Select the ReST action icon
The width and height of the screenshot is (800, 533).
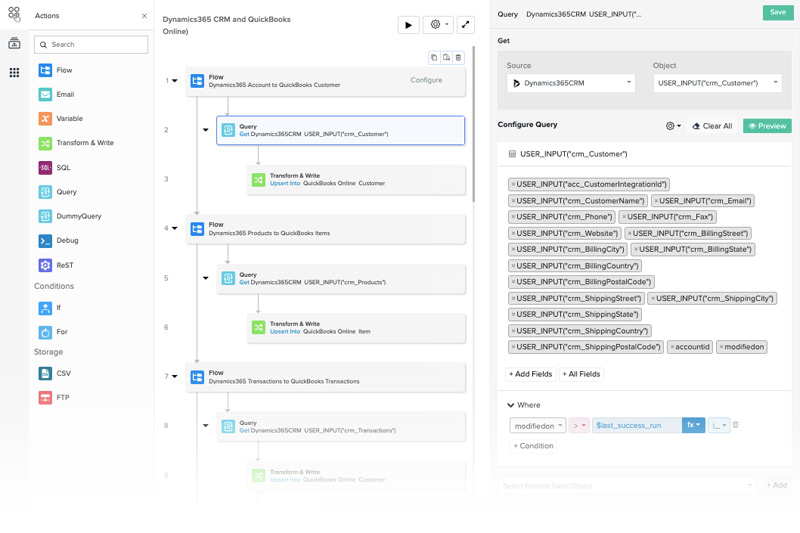45,265
